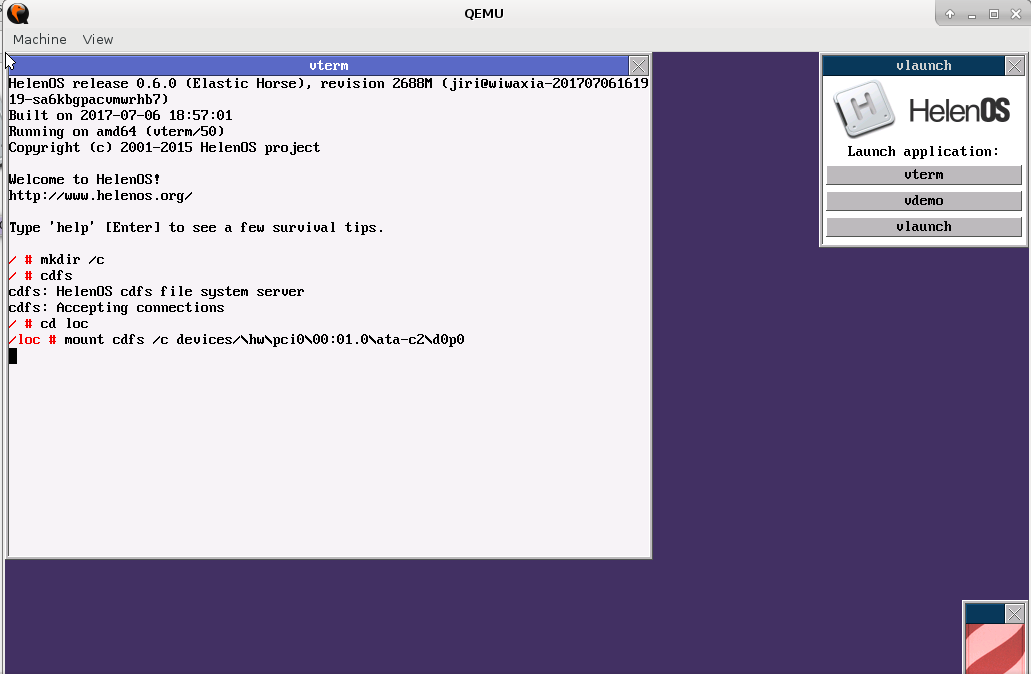Click the 'Type help' survival tips line
Screen dimensions: 1031x674
tap(196, 228)
